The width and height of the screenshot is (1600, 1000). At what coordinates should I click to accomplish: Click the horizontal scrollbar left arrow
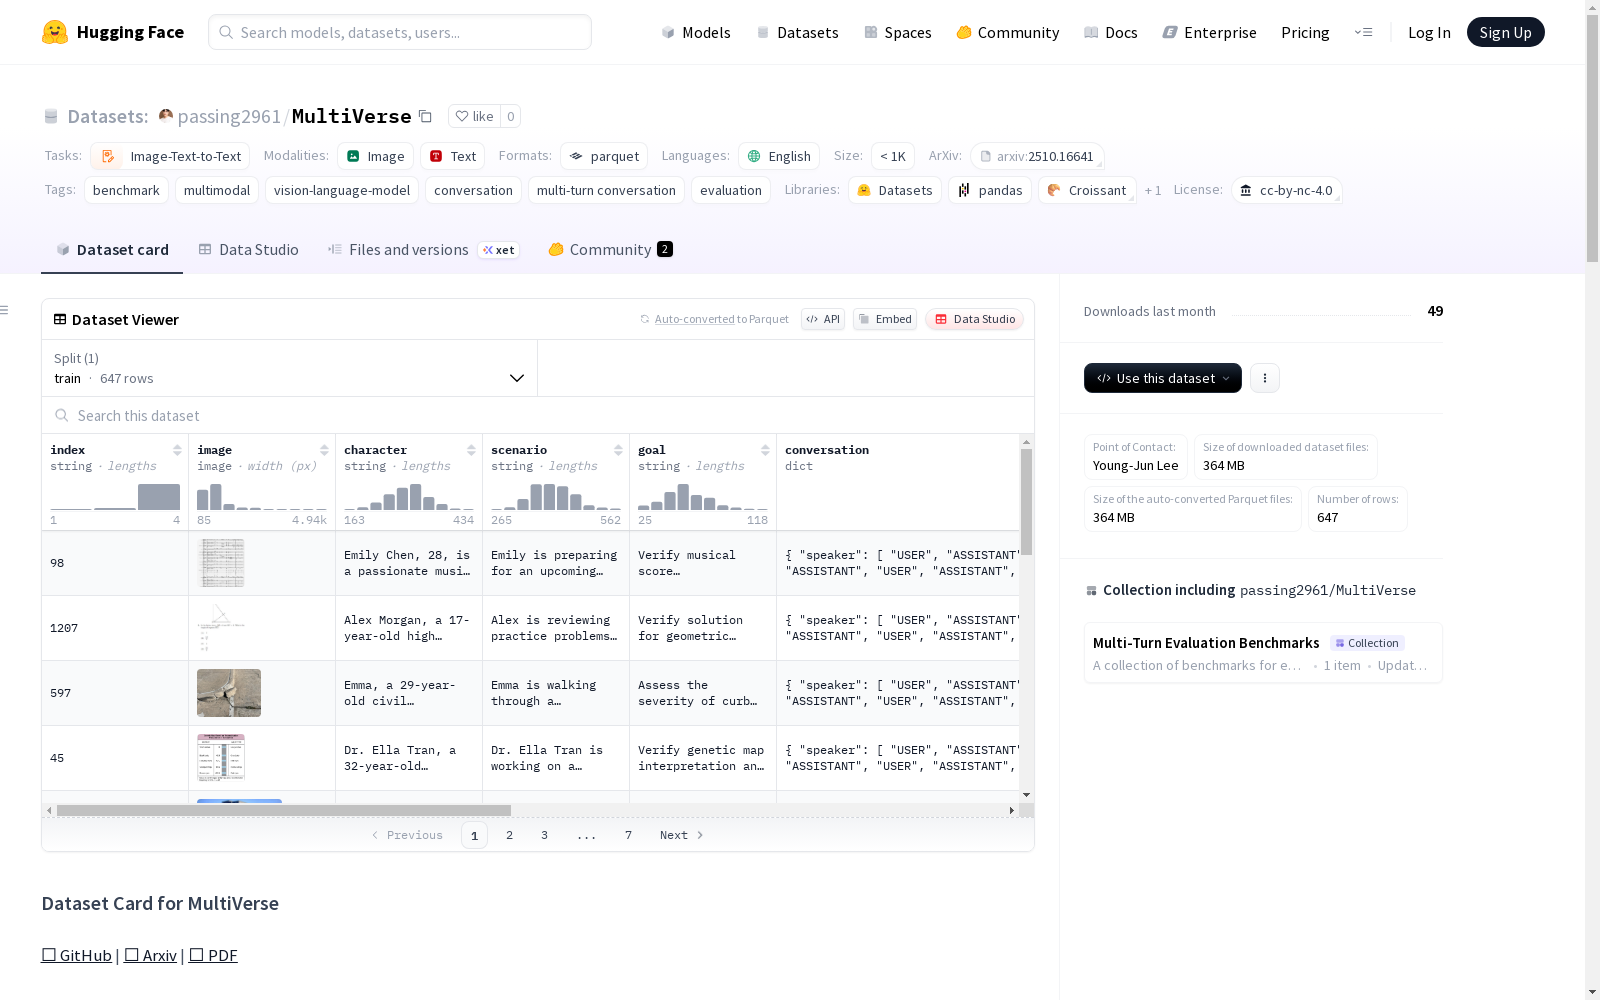49,810
